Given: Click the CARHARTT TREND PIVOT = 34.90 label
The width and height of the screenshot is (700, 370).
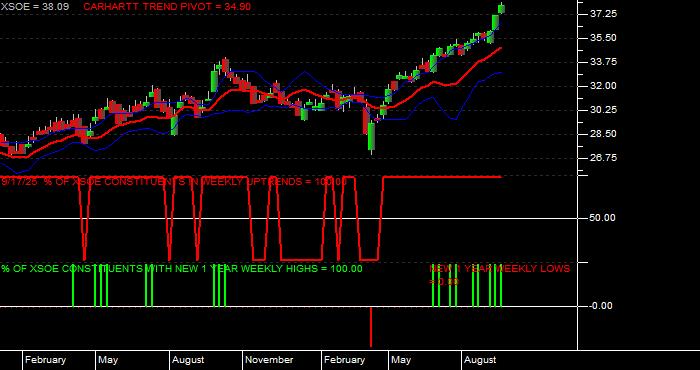Looking at the screenshot, I should pos(167,7).
